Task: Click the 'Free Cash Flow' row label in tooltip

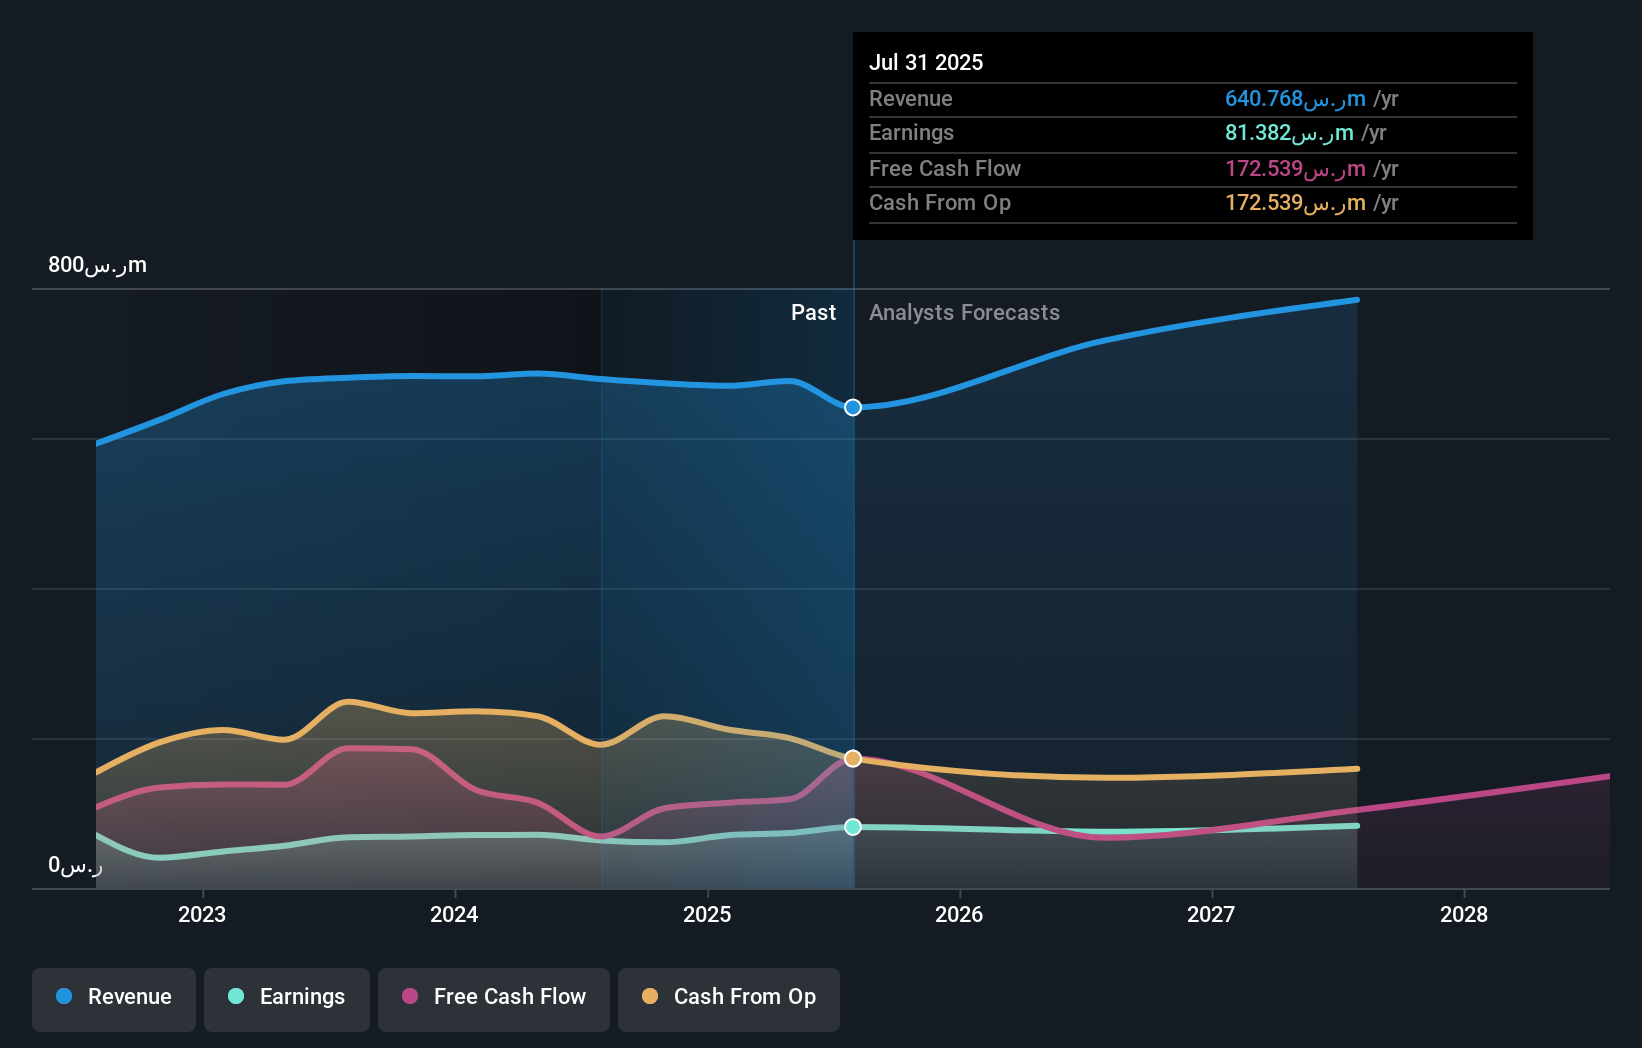Action: pos(945,169)
